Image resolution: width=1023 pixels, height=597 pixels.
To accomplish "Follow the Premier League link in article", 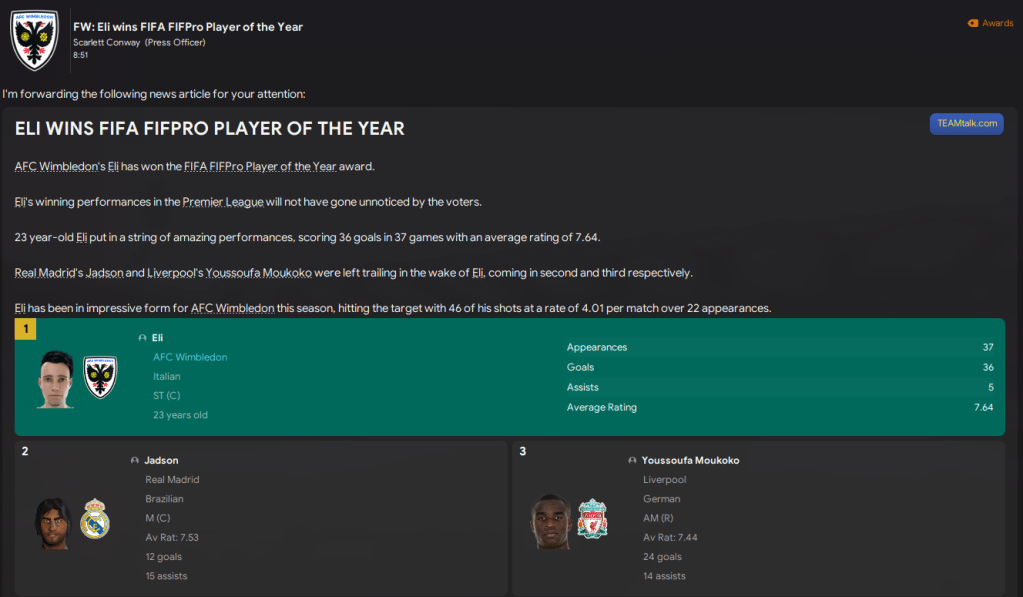I will (x=223, y=202).
